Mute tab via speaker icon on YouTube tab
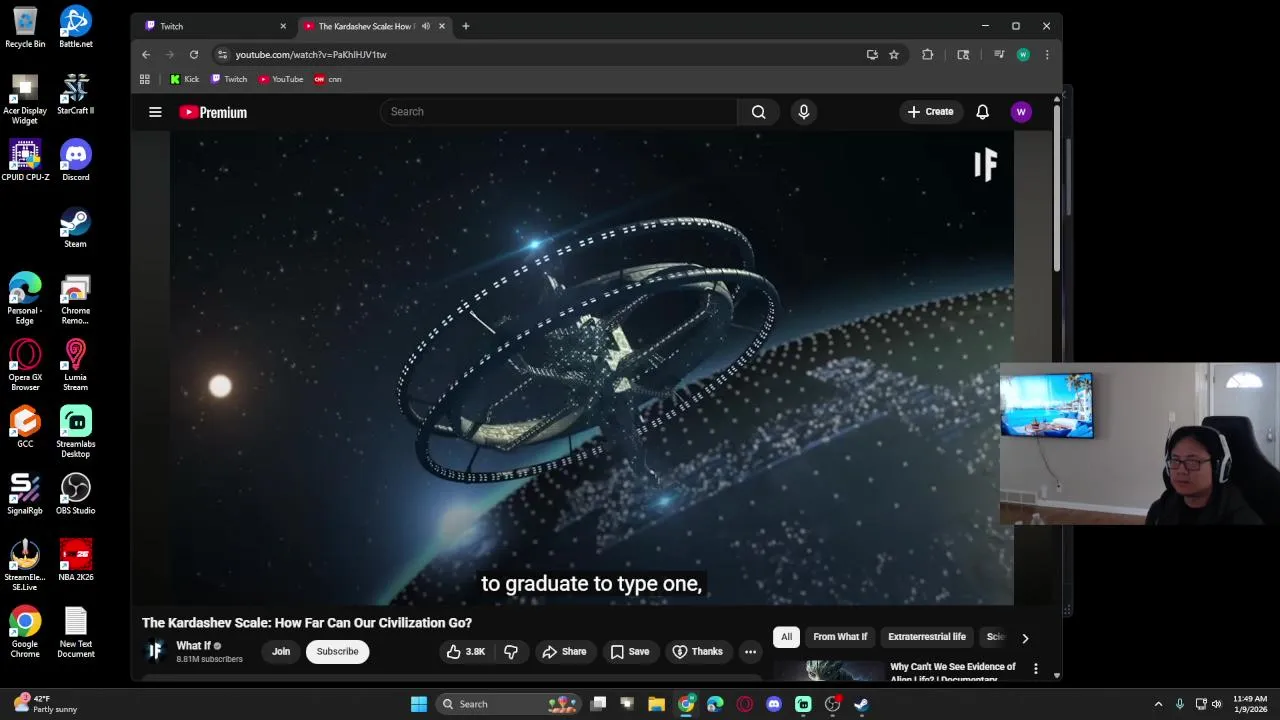The height and width of the screenshot is (720, 1280). point(426,26)
